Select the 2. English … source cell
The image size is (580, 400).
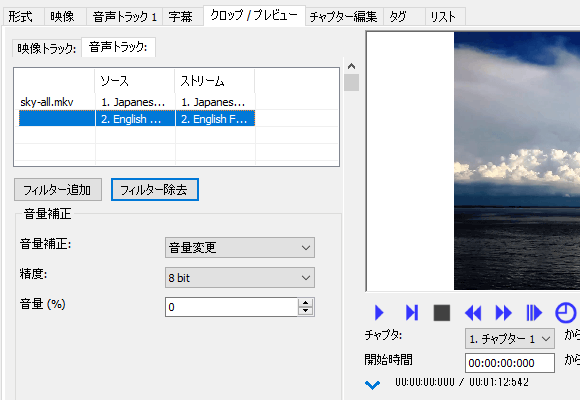click(x=135, y=119)
